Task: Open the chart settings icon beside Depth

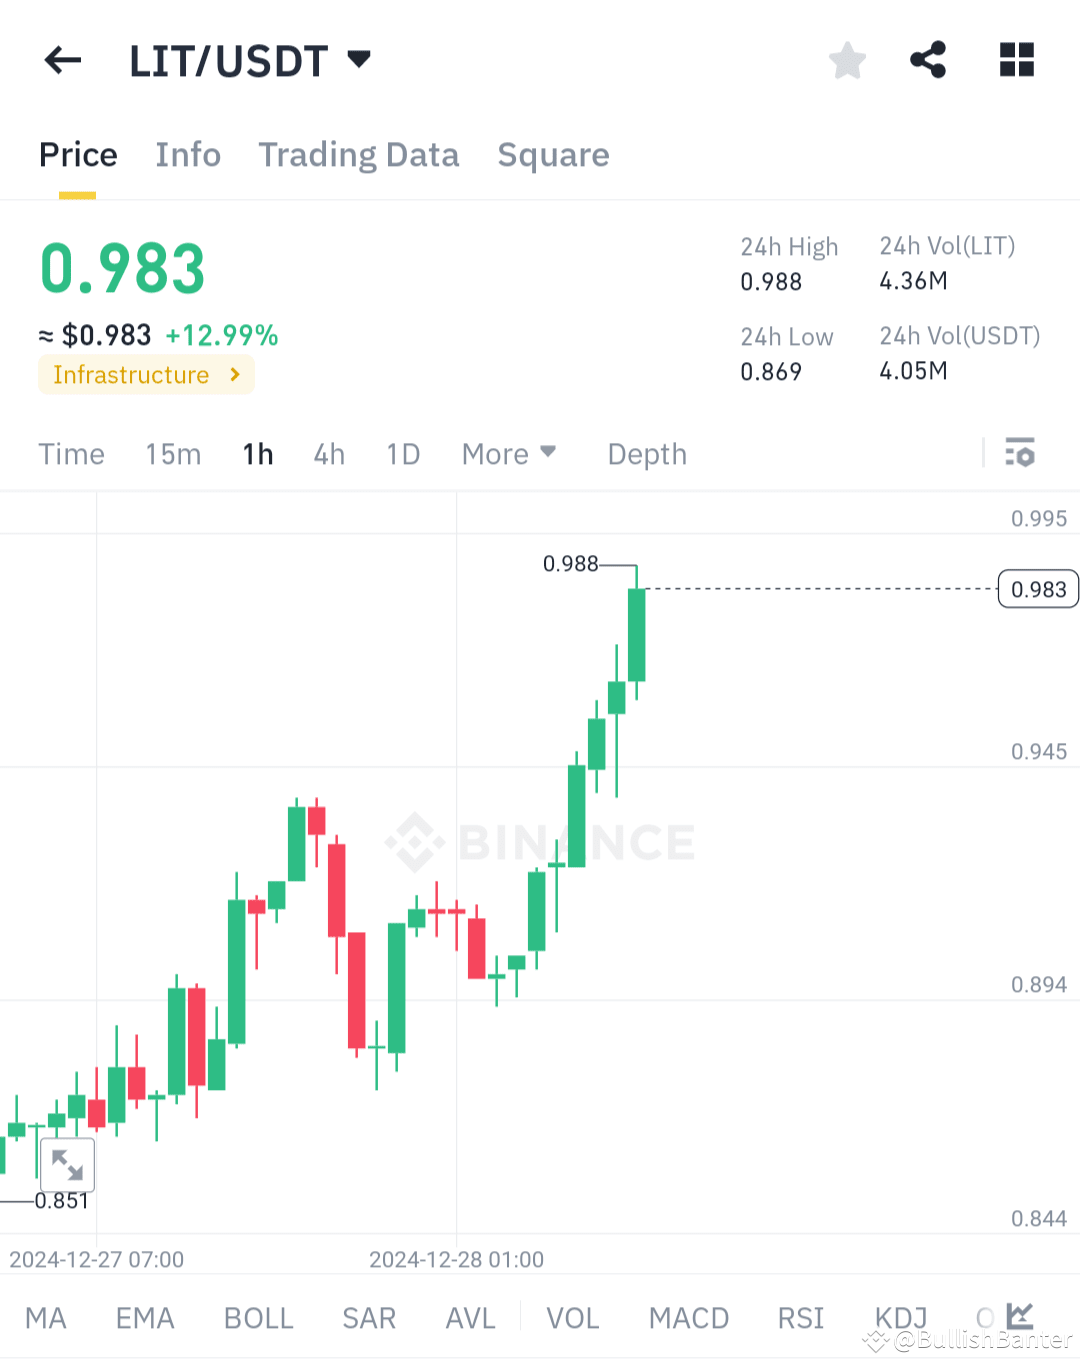Action: 1021,453
